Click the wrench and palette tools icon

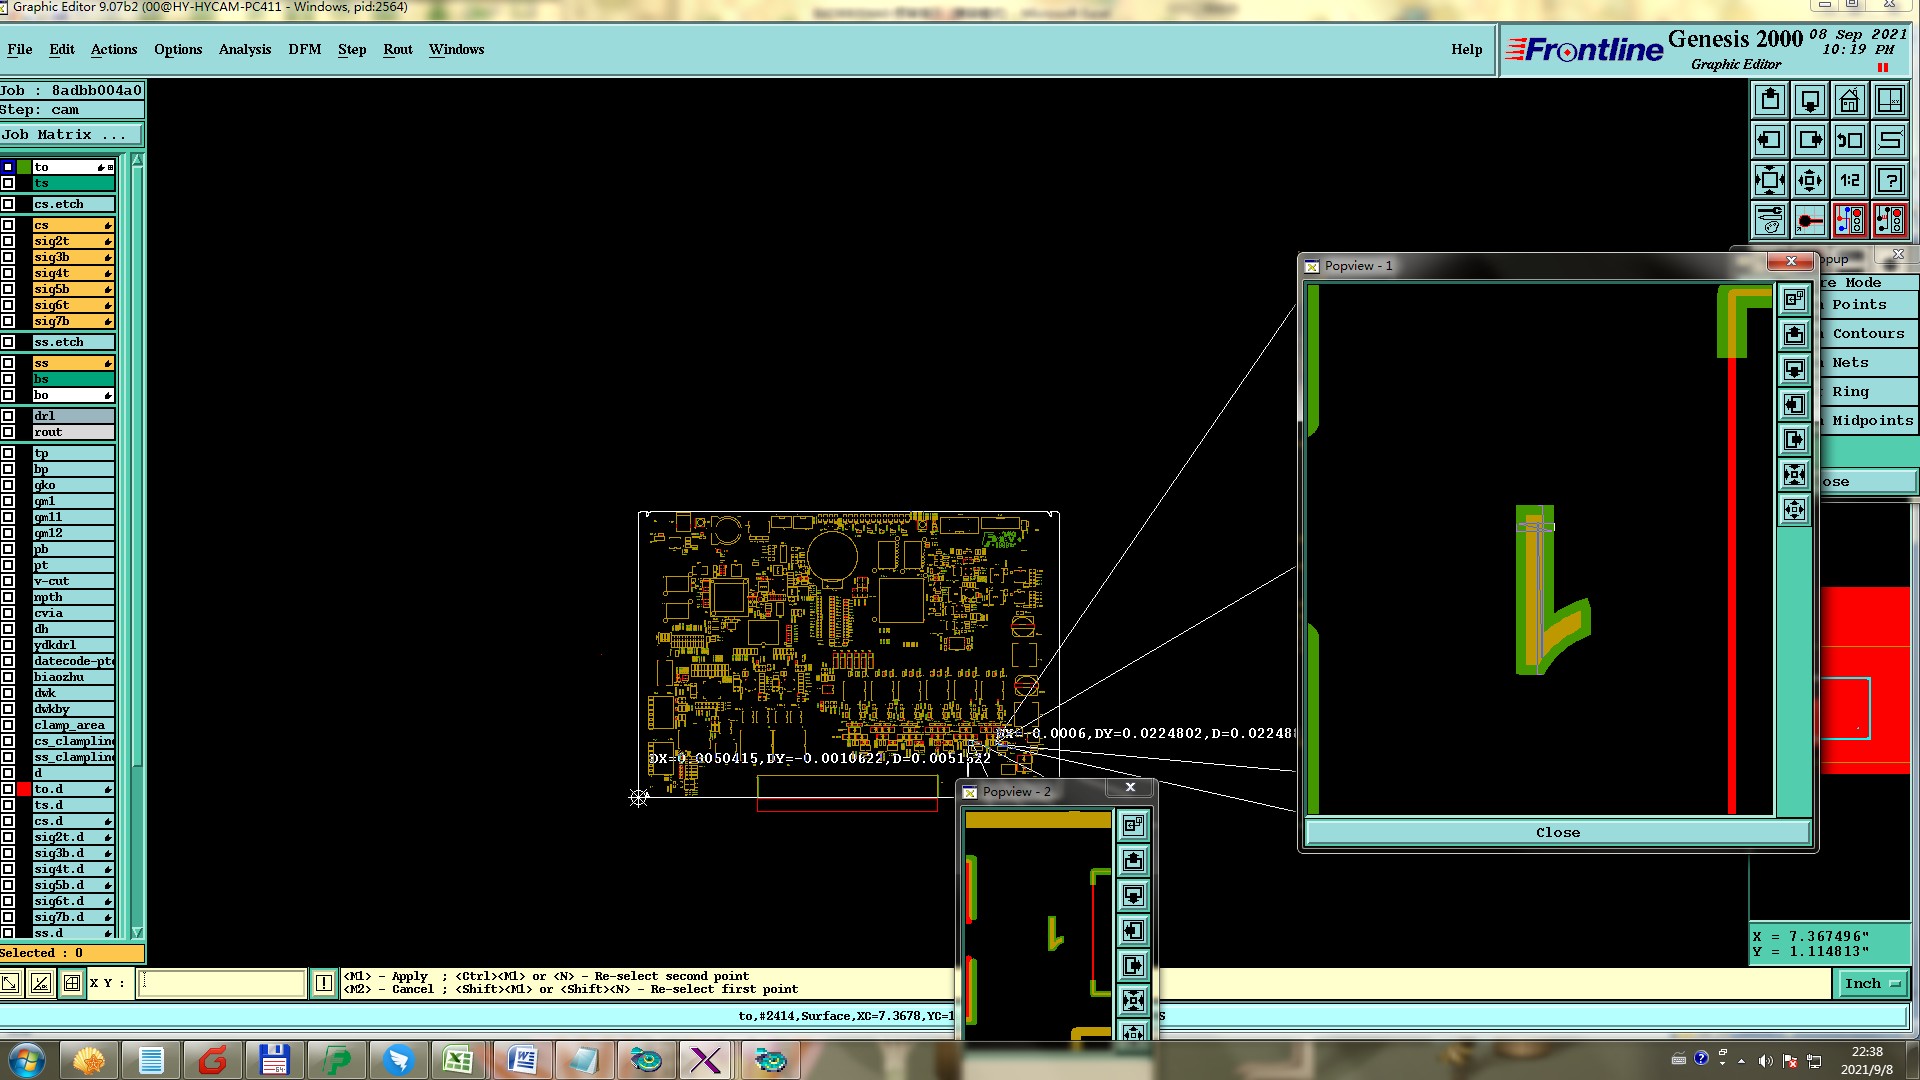(1770, 220)
